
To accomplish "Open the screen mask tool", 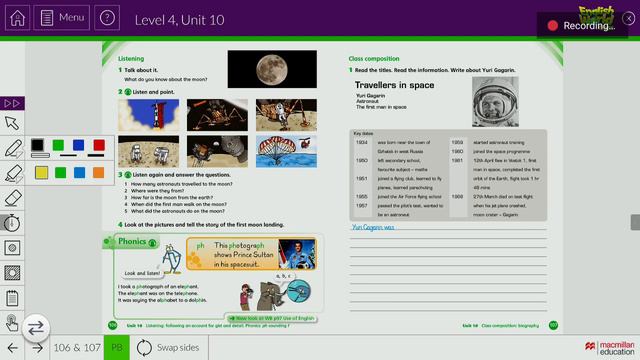I will (12, 273).
